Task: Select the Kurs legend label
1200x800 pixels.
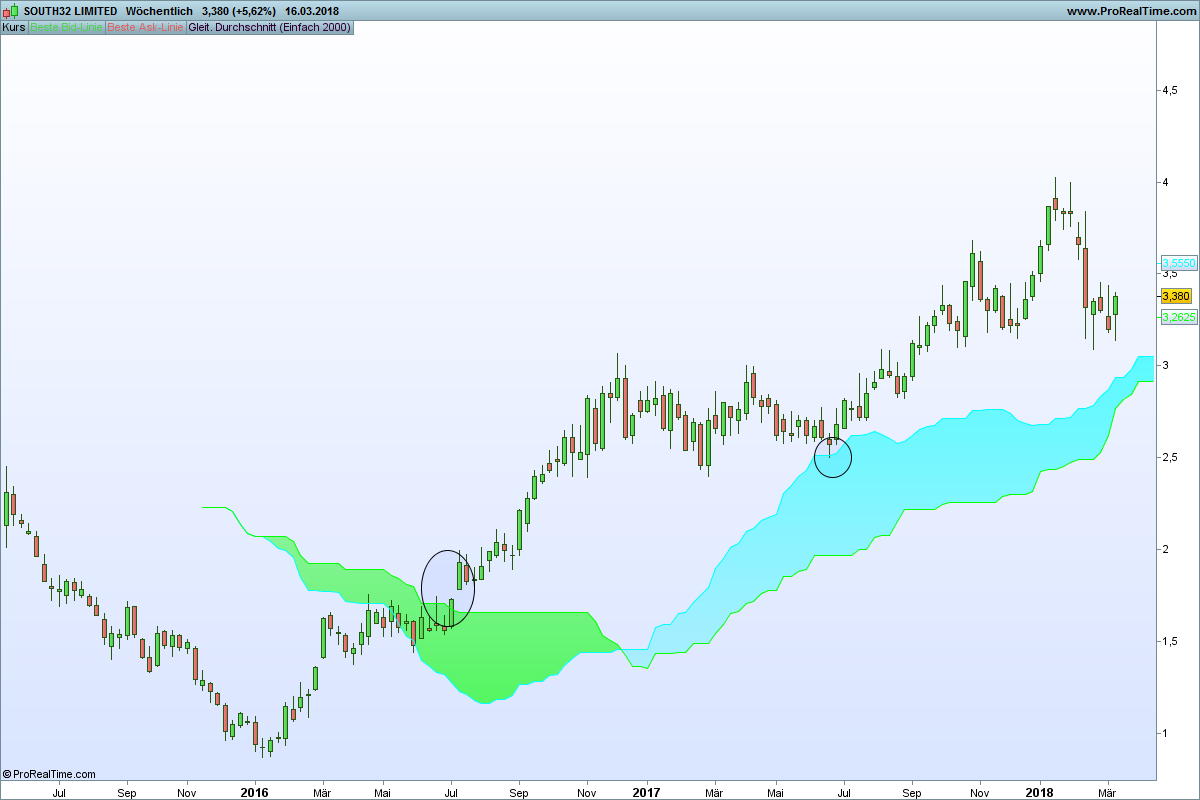Action: tap(14, 28)
